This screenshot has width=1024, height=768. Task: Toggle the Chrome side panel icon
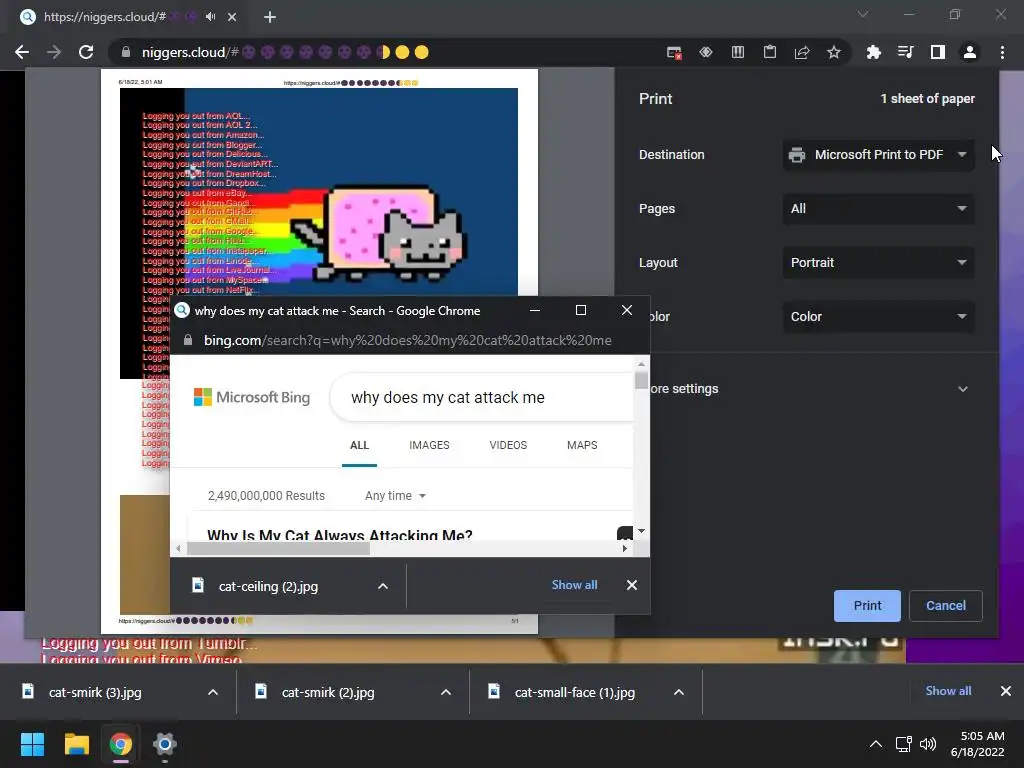(938, 52)
